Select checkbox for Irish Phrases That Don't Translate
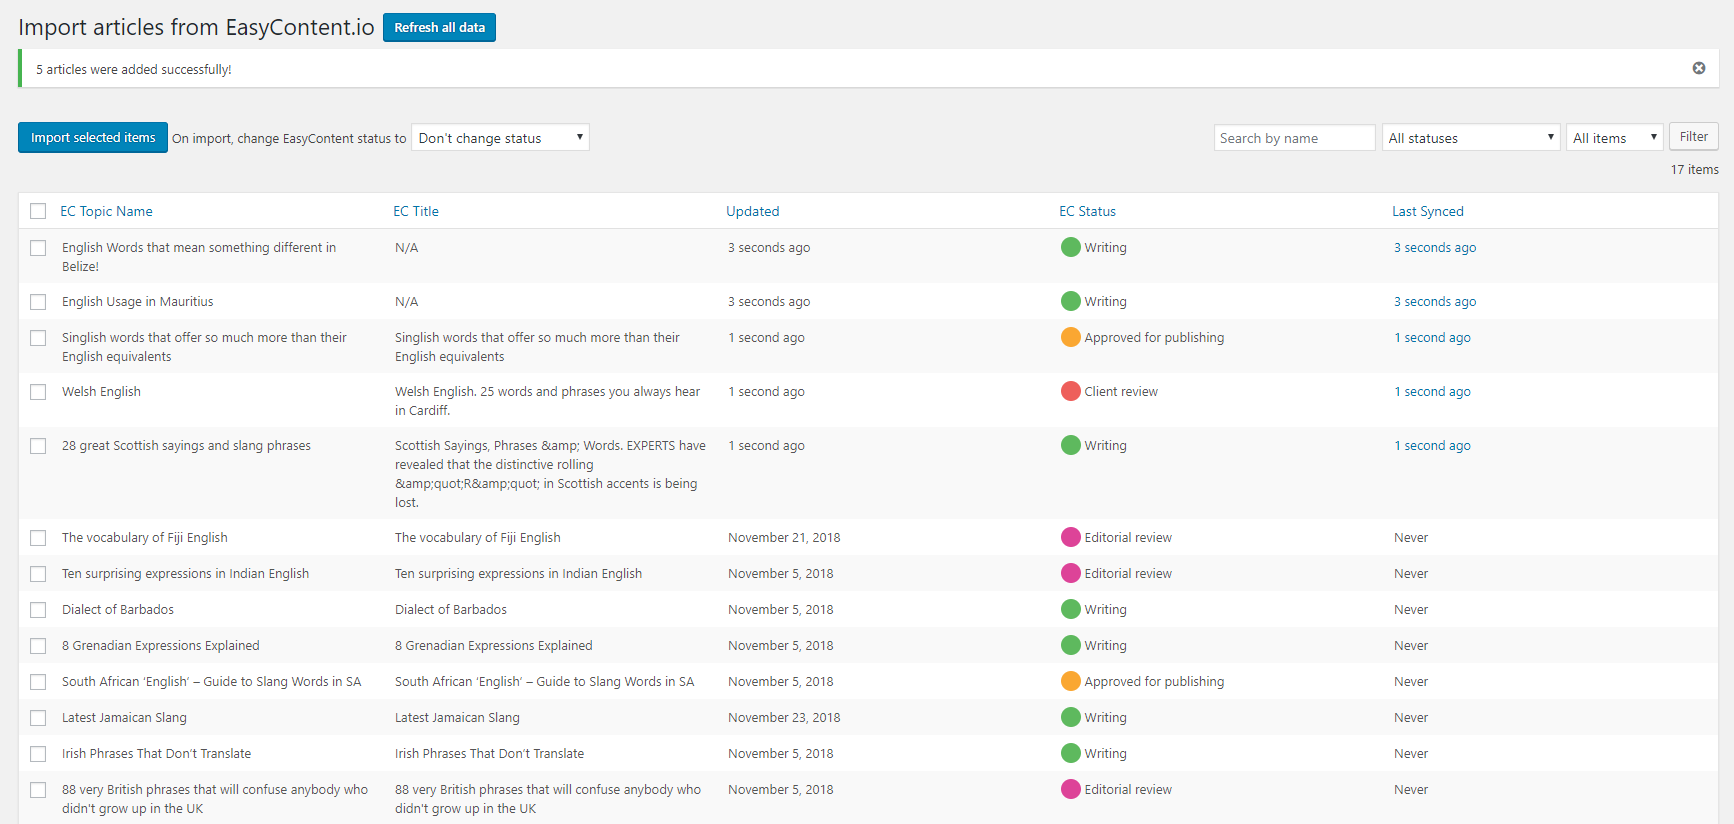Image resolution: width=1734 pixels, height=824 pixels. [38, 754]
